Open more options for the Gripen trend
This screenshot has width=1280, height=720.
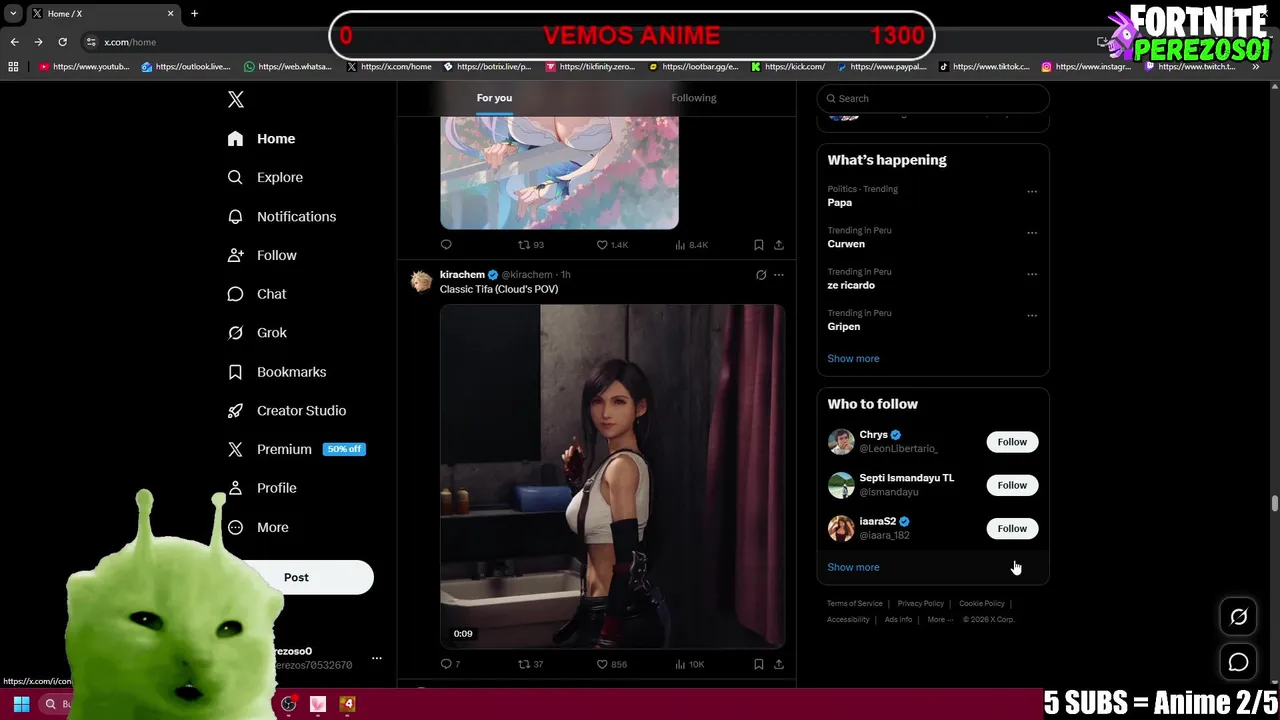point(1032,316)
